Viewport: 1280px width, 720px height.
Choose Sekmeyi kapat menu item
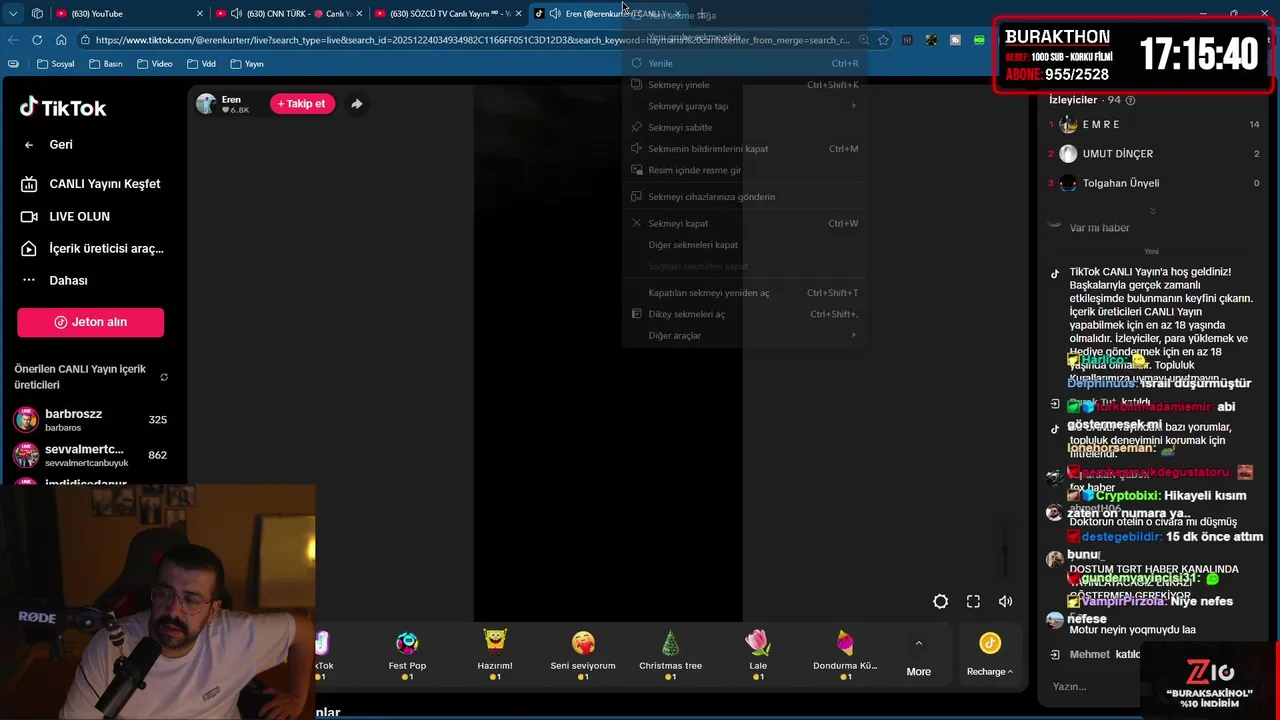744,223
